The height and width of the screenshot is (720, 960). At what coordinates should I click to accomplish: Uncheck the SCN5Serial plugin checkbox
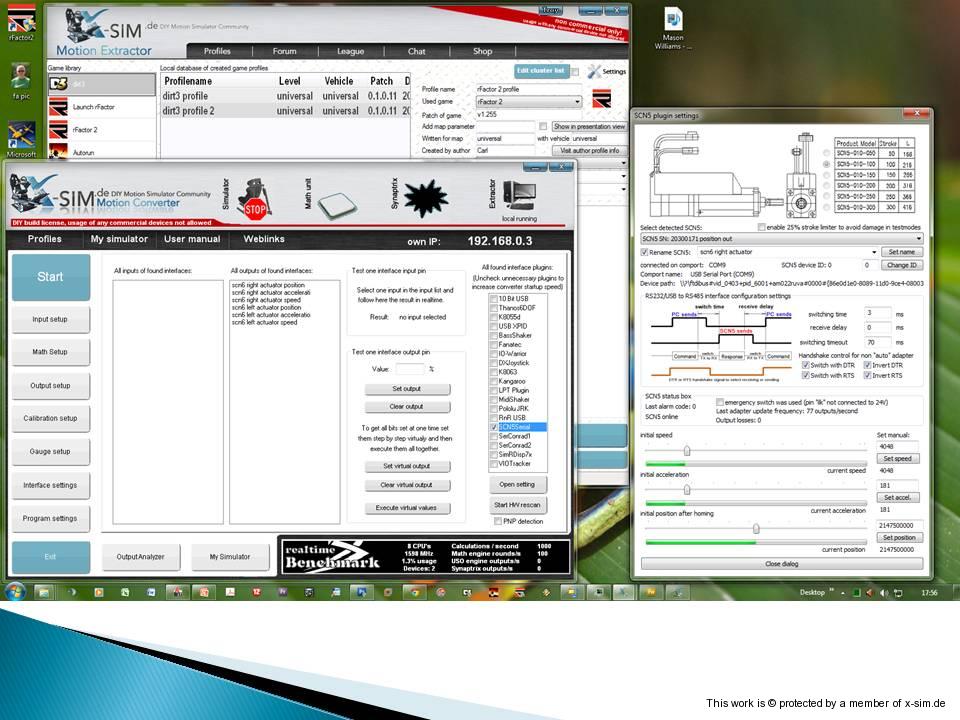pyautogui.click(x=493, y=427)
